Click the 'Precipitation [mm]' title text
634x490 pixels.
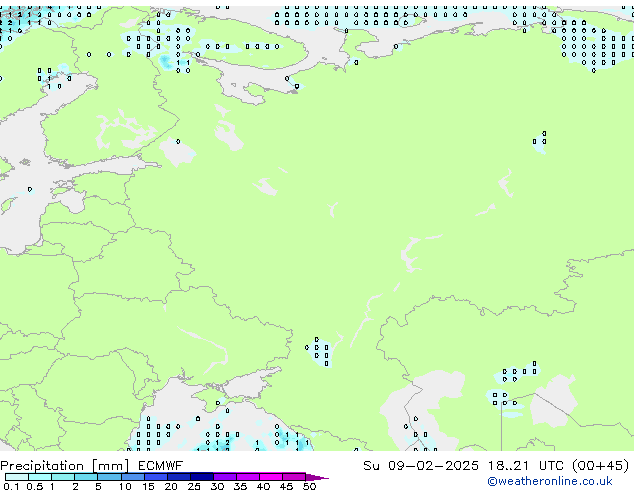(x=65, y=466)
